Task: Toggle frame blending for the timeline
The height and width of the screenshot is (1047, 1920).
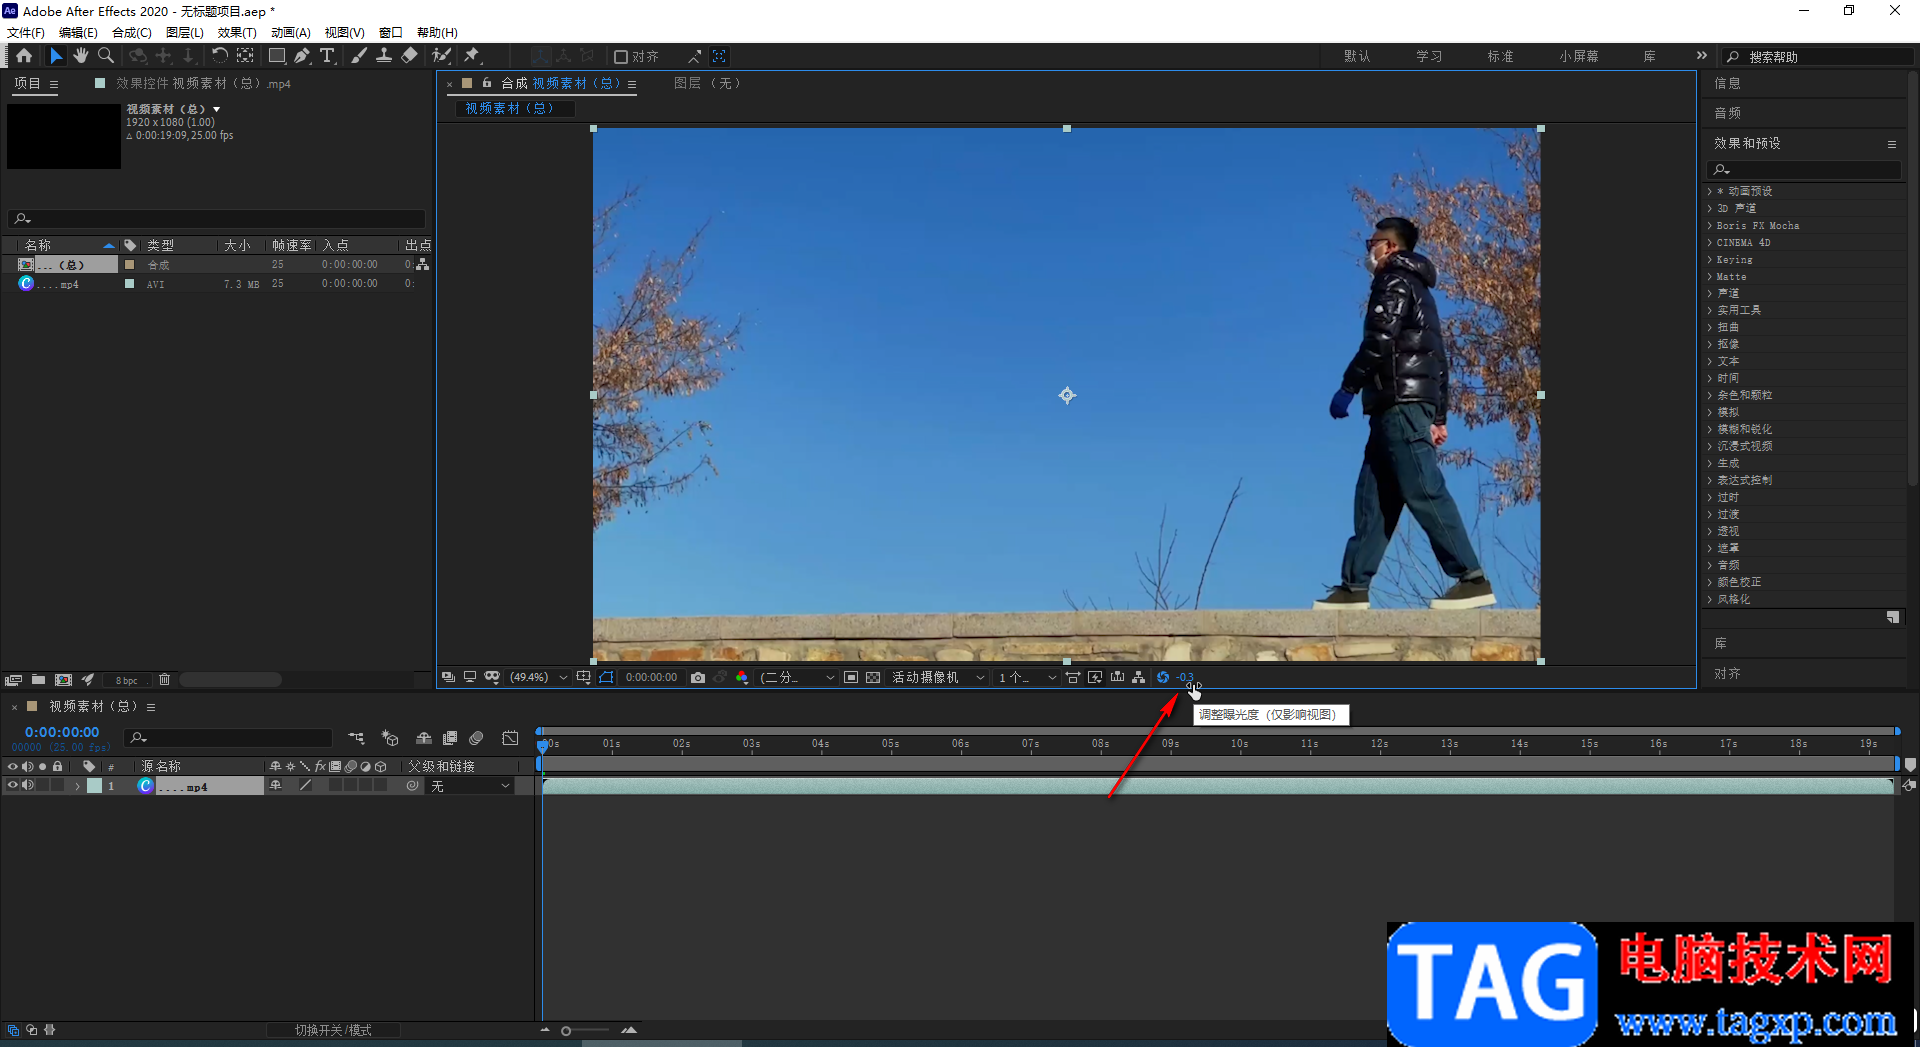Action: click(x=450, y=738)
